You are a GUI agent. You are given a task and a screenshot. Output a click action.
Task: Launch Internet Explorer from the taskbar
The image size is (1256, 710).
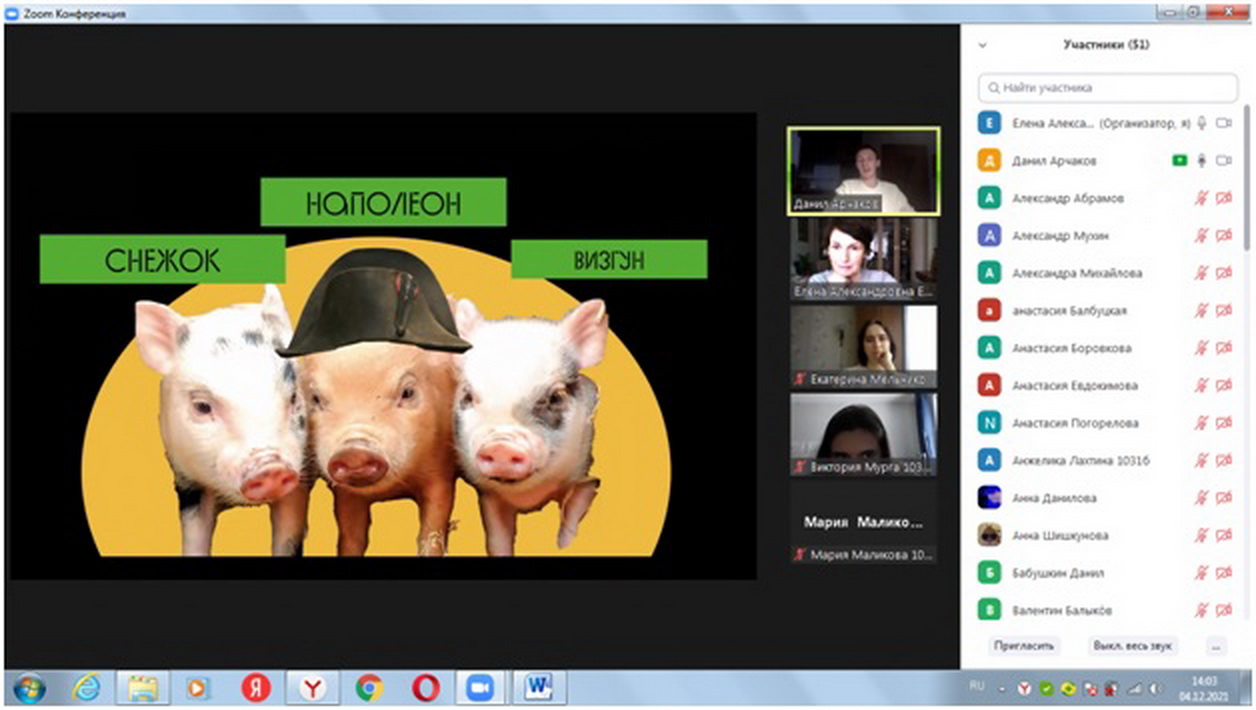[x=87, y=687]
